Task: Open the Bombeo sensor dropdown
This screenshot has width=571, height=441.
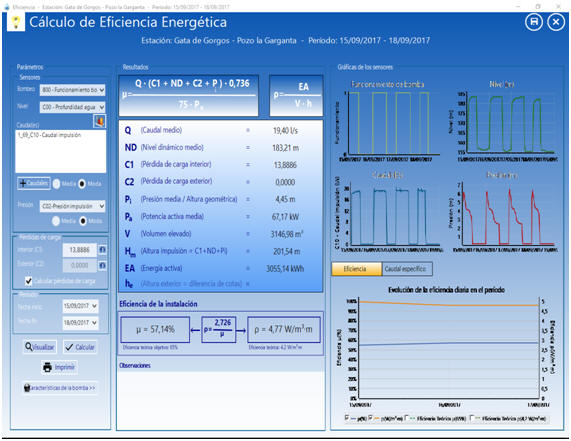Action: 72,90
